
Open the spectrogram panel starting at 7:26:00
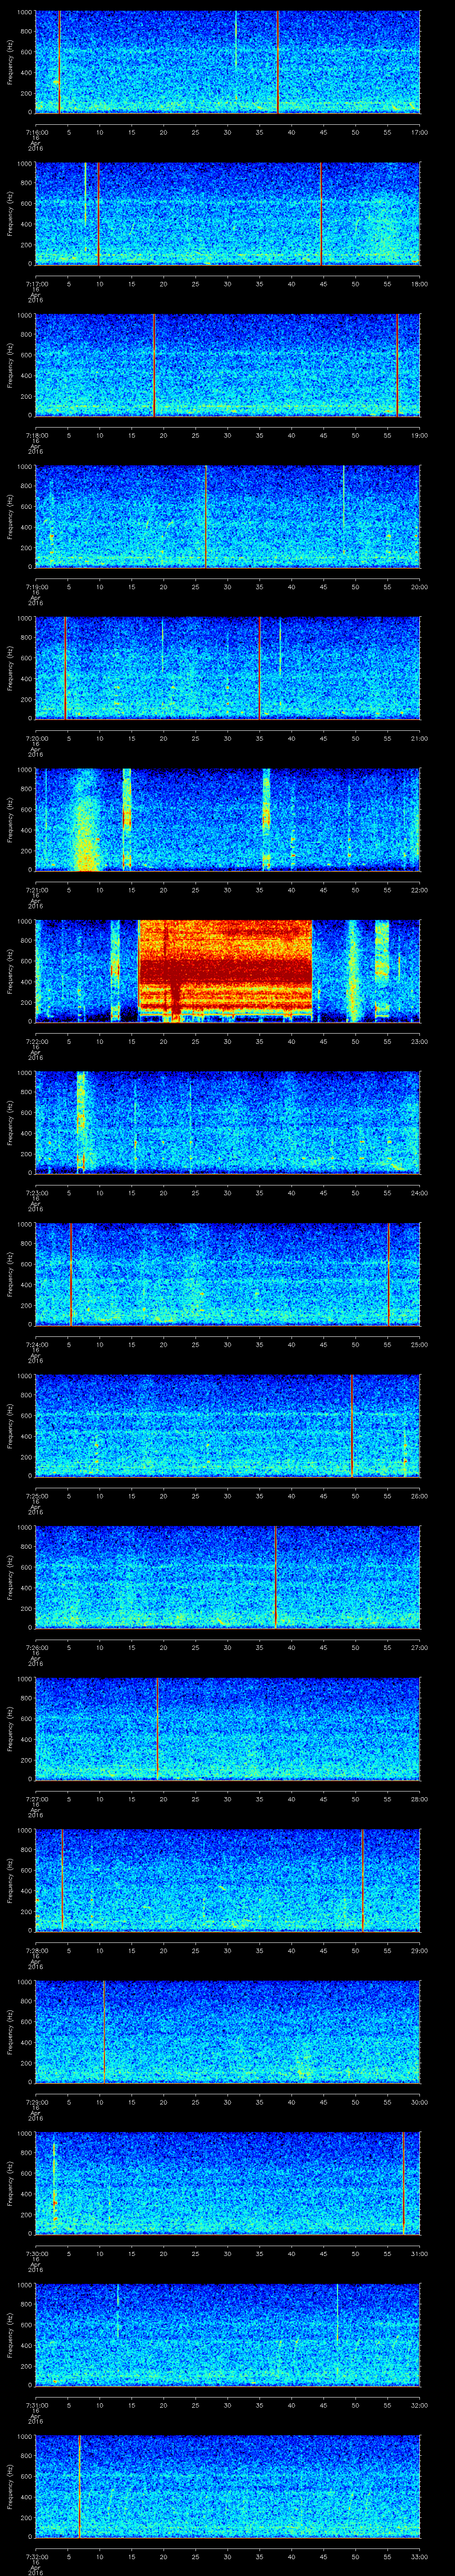tap(228, 1577)
